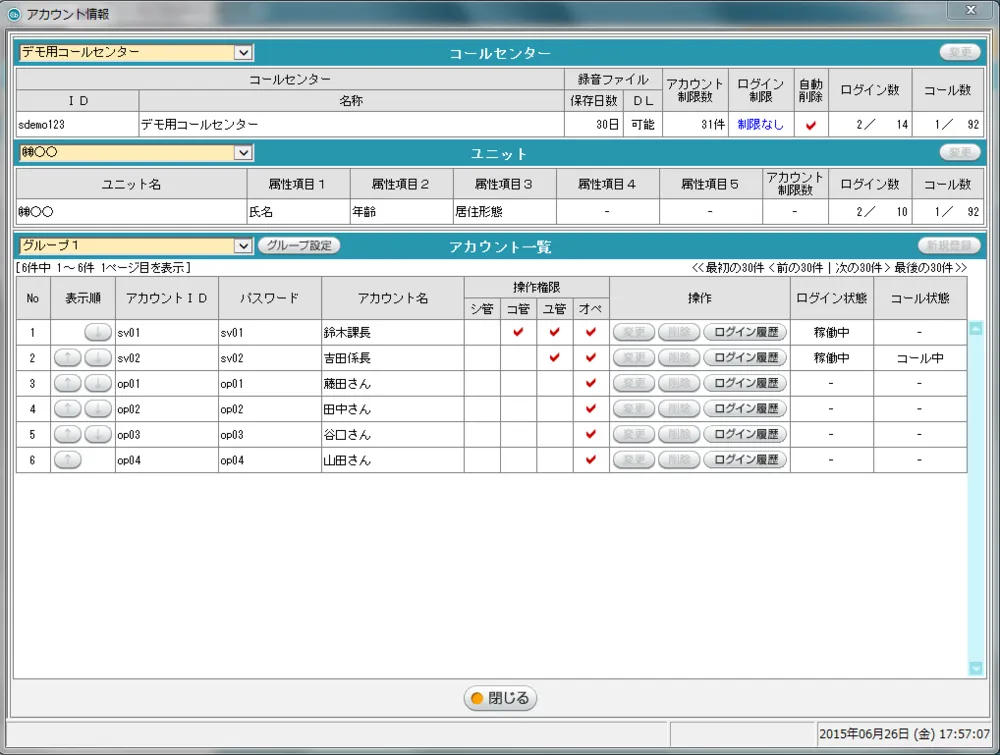Screen dimensions: 1000x755
Task: Open ログイン履歴 for 田中さん
Action: pos(745,409)
